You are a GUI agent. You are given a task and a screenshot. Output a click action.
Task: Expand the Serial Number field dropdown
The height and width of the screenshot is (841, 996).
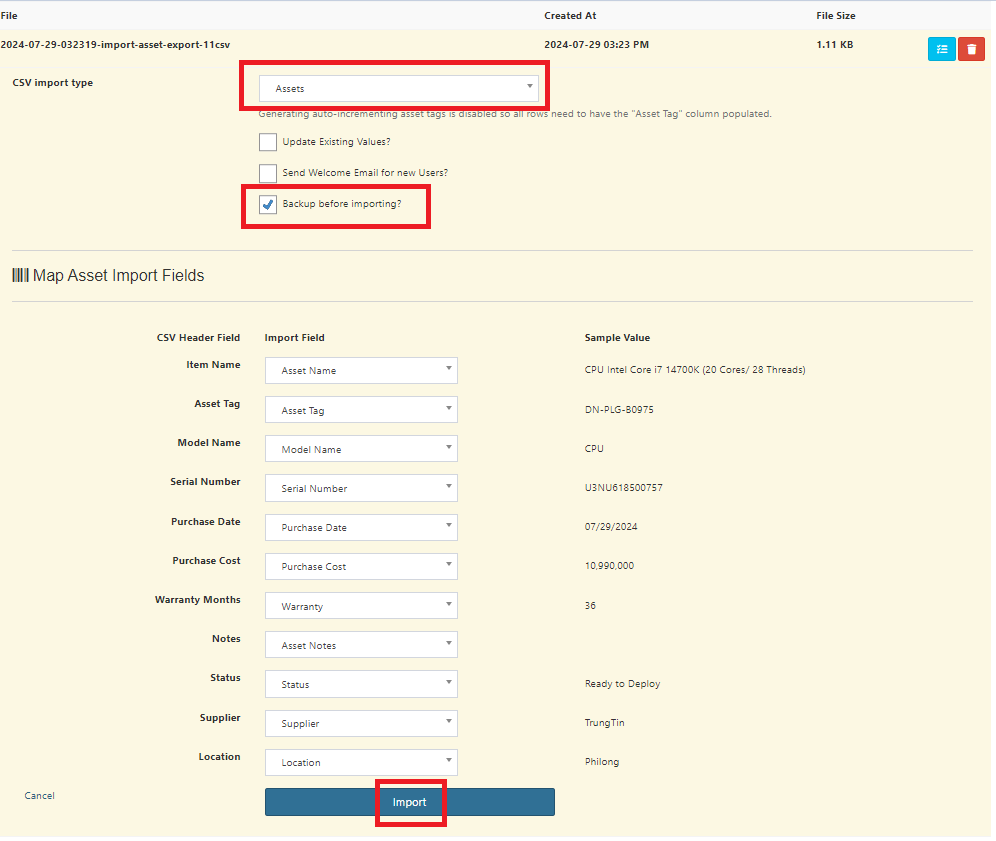(x=361, y=488)
